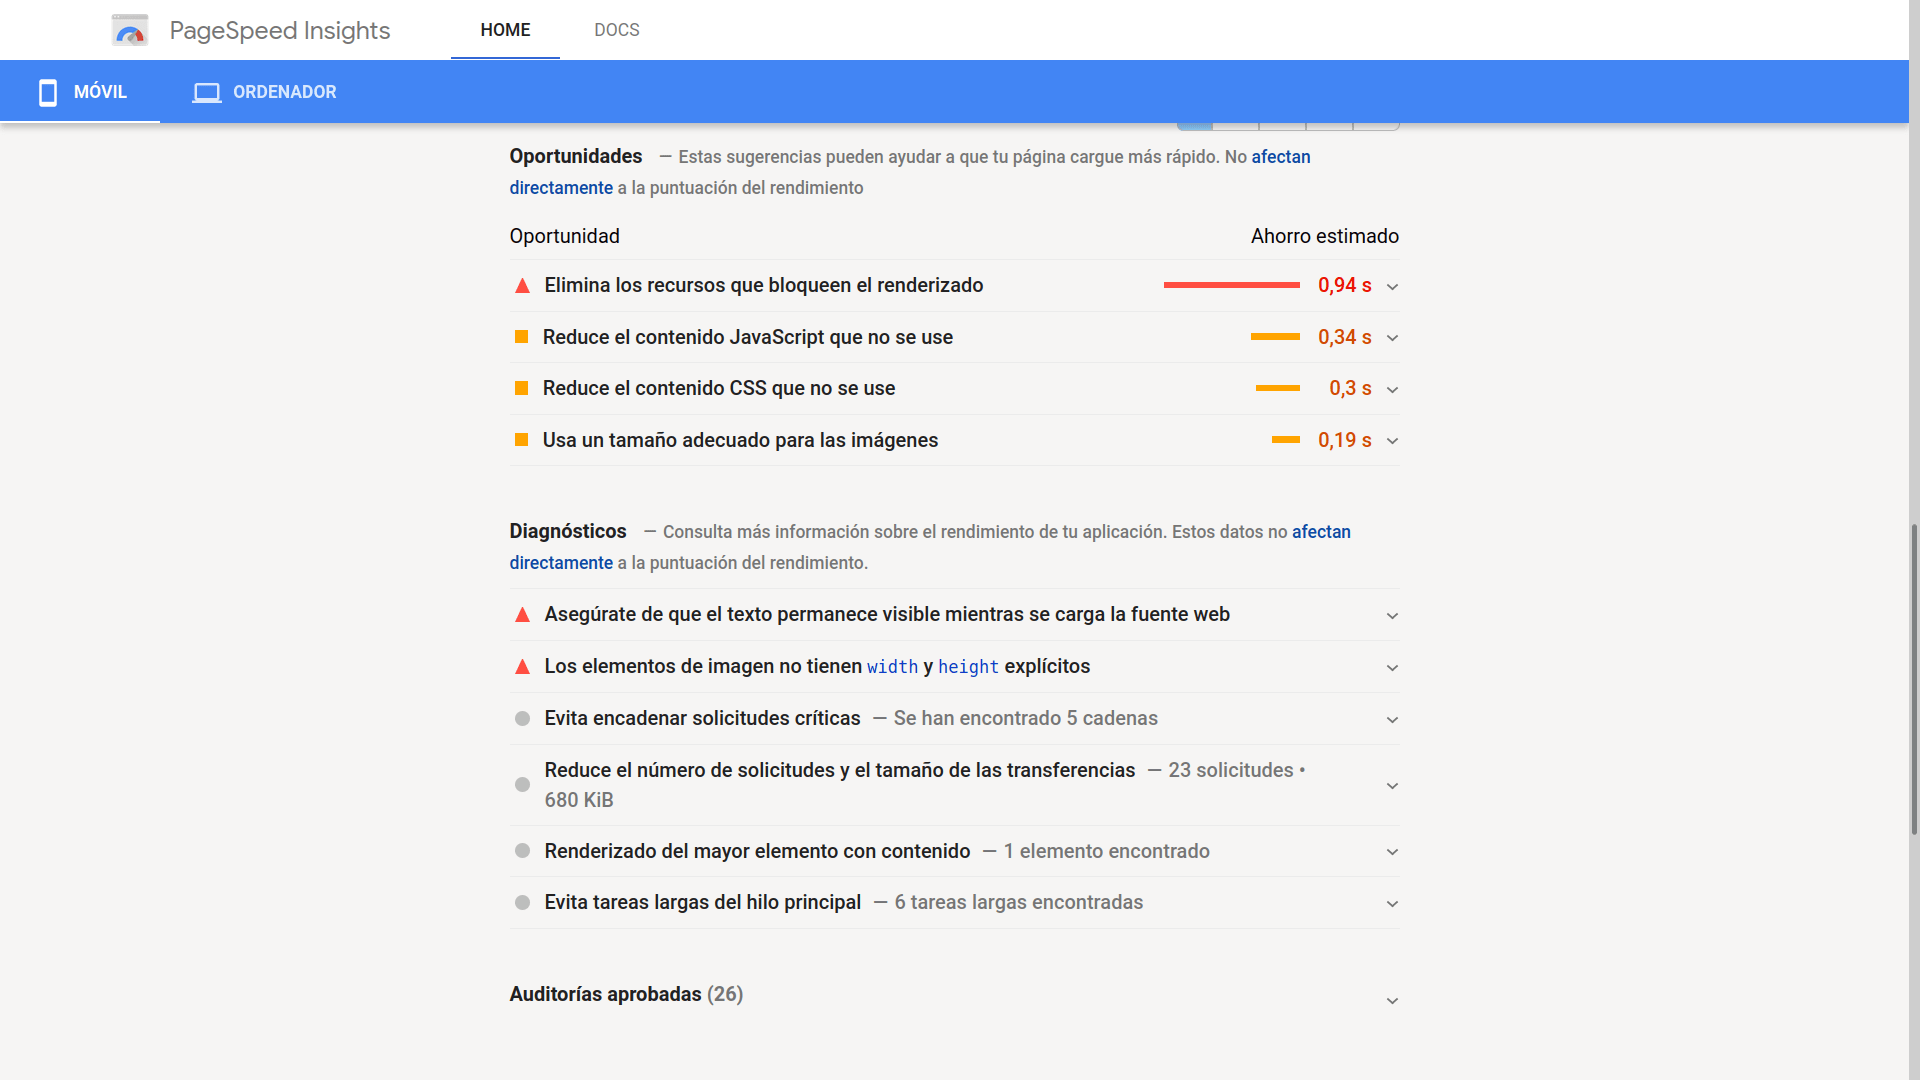Click 'Usa un tamaño adecuado para las imágenes'
This screenshot has height=1080, width=1920.
[x=740, y=440]
